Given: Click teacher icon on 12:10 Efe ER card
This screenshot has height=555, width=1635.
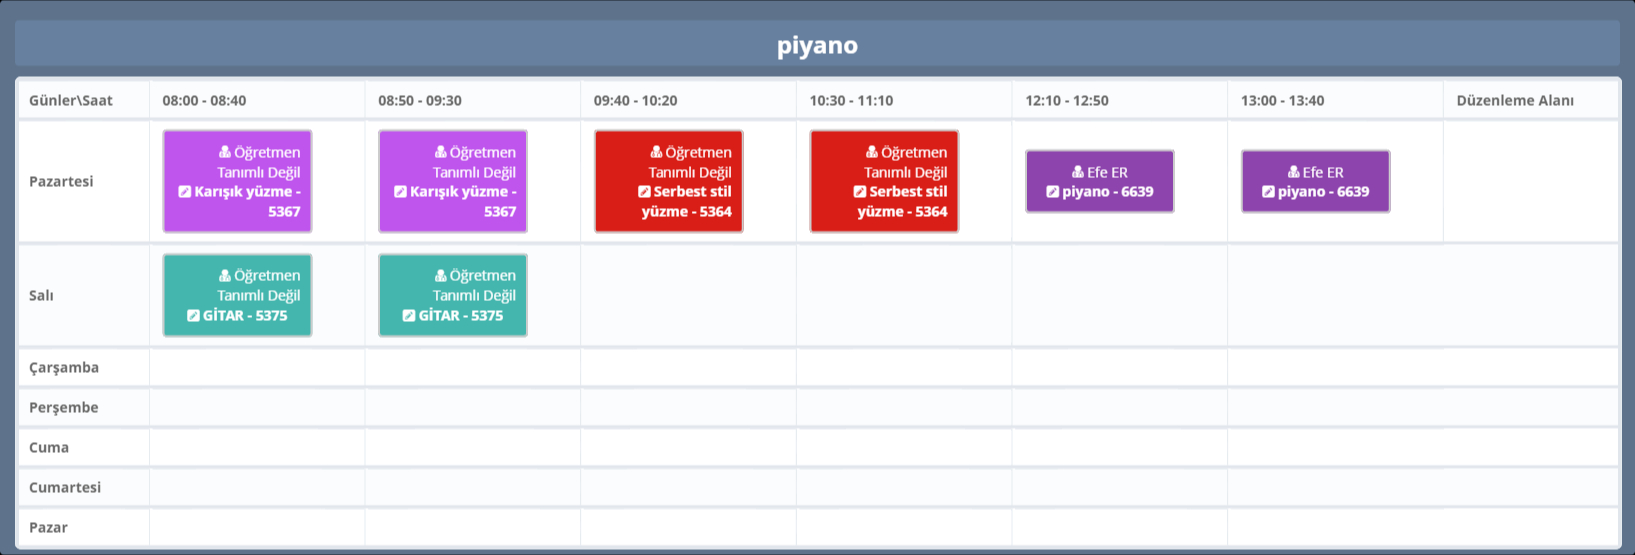Looking at the screenshot, I should point(1078,172).
